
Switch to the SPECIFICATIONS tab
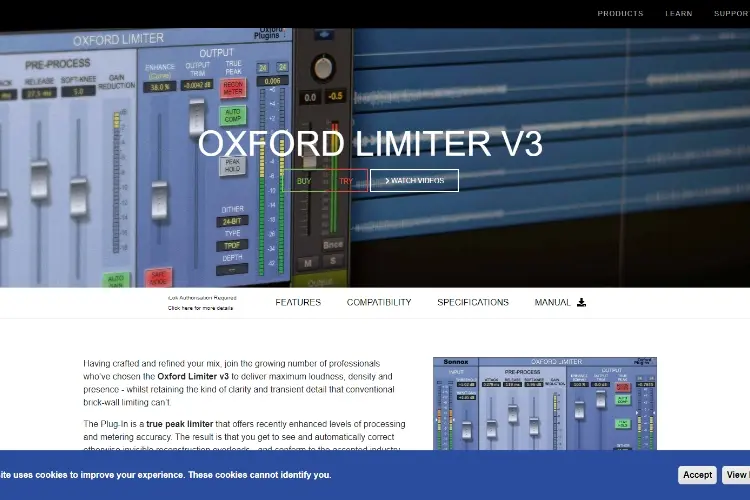[473, 302]
